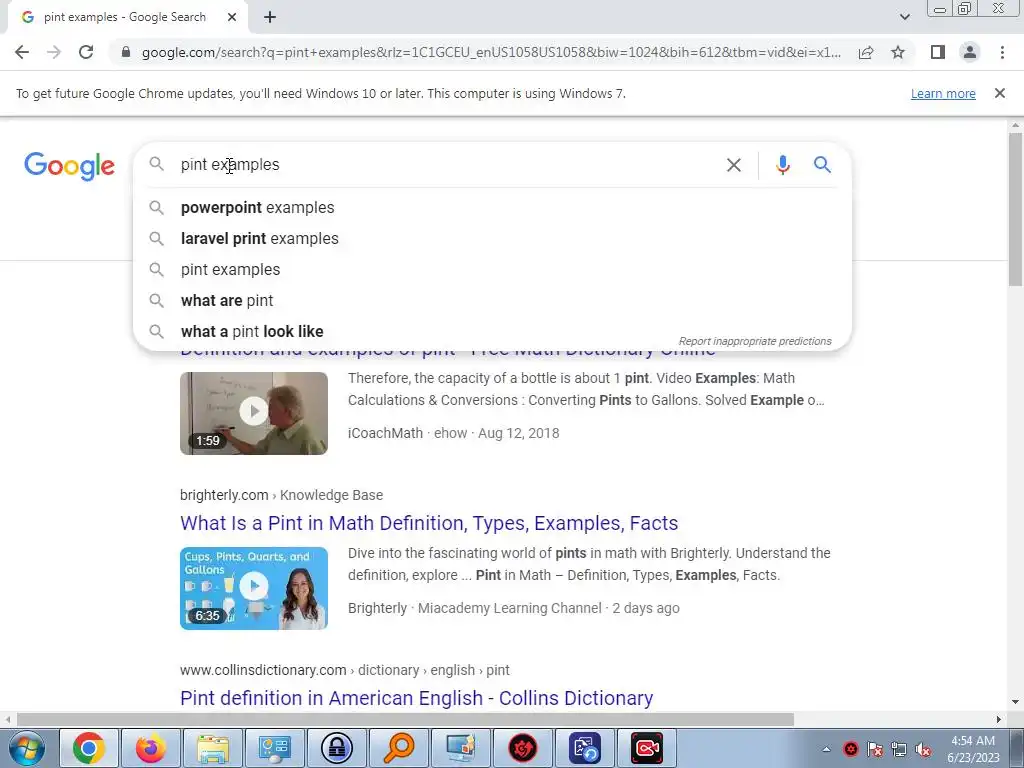The height and width of the screenshot is (768, 1024).
Task: Choose suggestion what are pint
Action: [x=492, y=300]
